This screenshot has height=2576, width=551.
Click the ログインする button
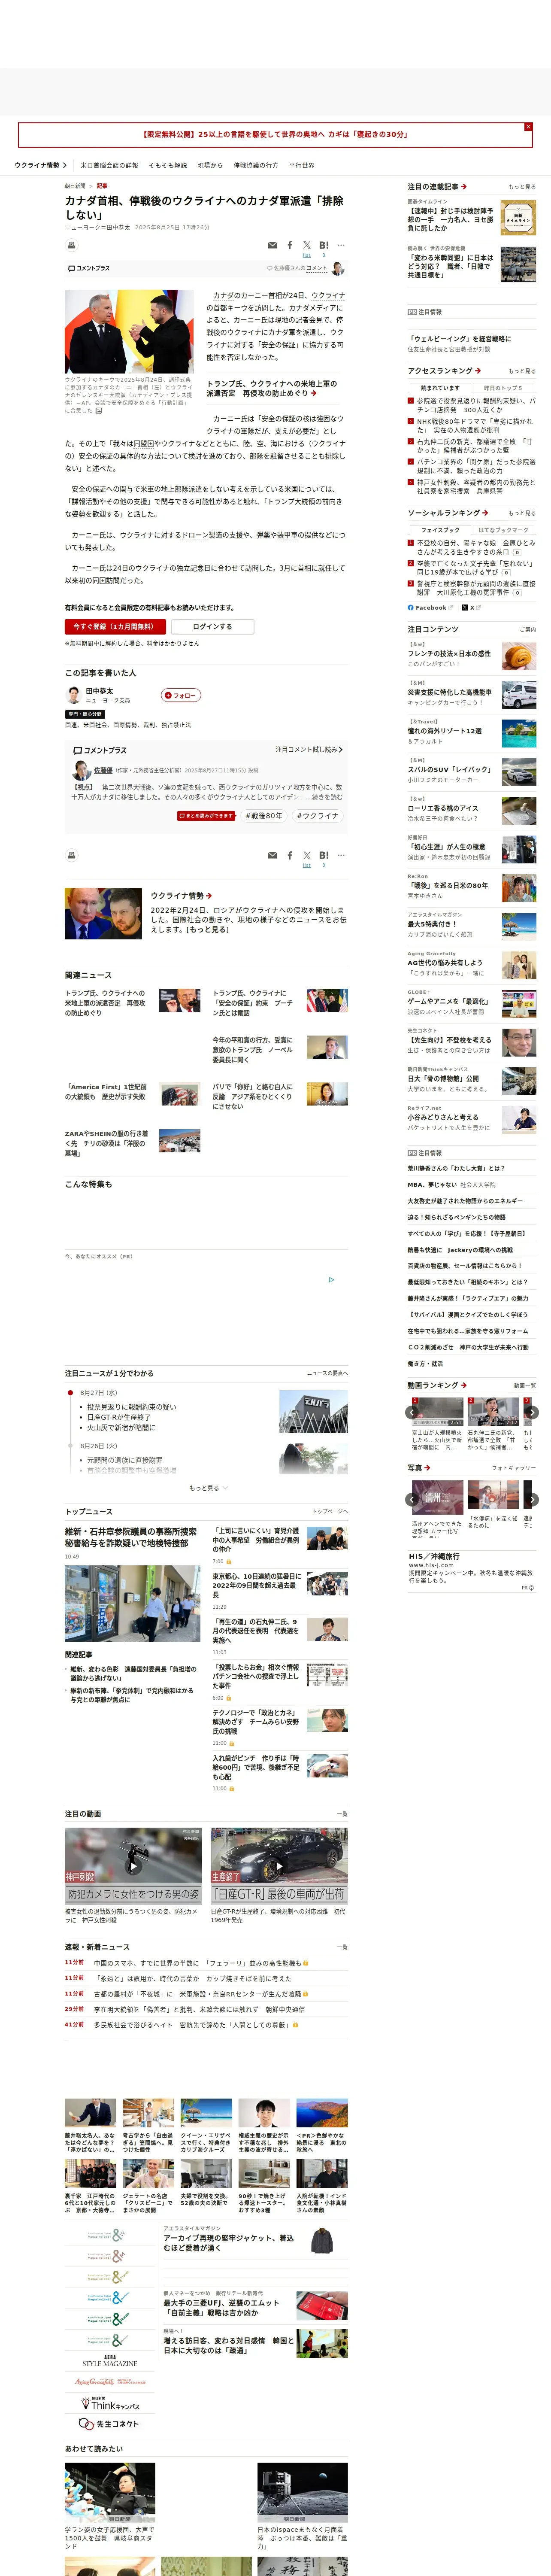[212, 627]
